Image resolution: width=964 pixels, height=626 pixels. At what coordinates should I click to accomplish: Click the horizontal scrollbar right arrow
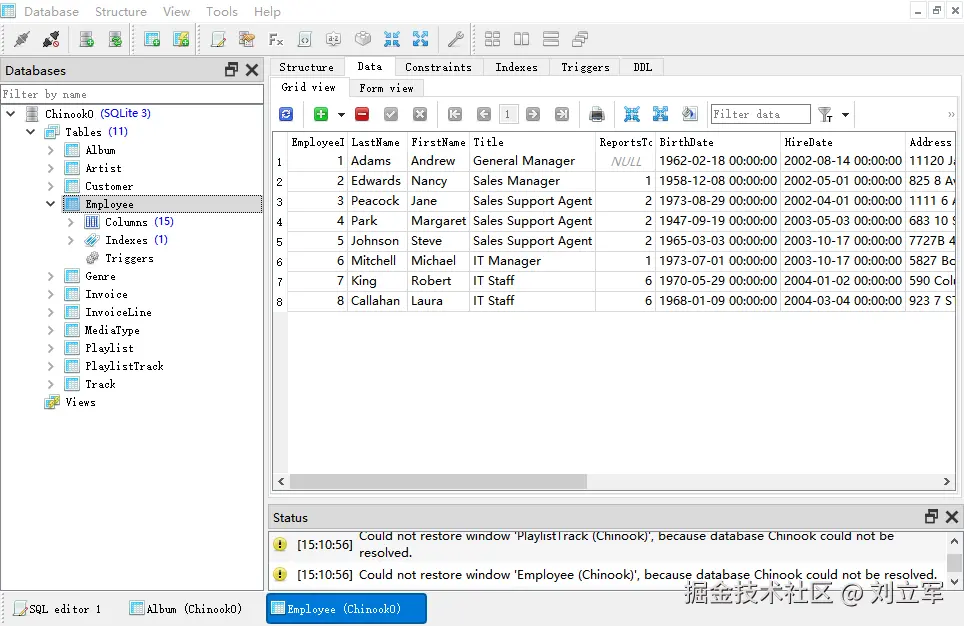coord(947,481)
